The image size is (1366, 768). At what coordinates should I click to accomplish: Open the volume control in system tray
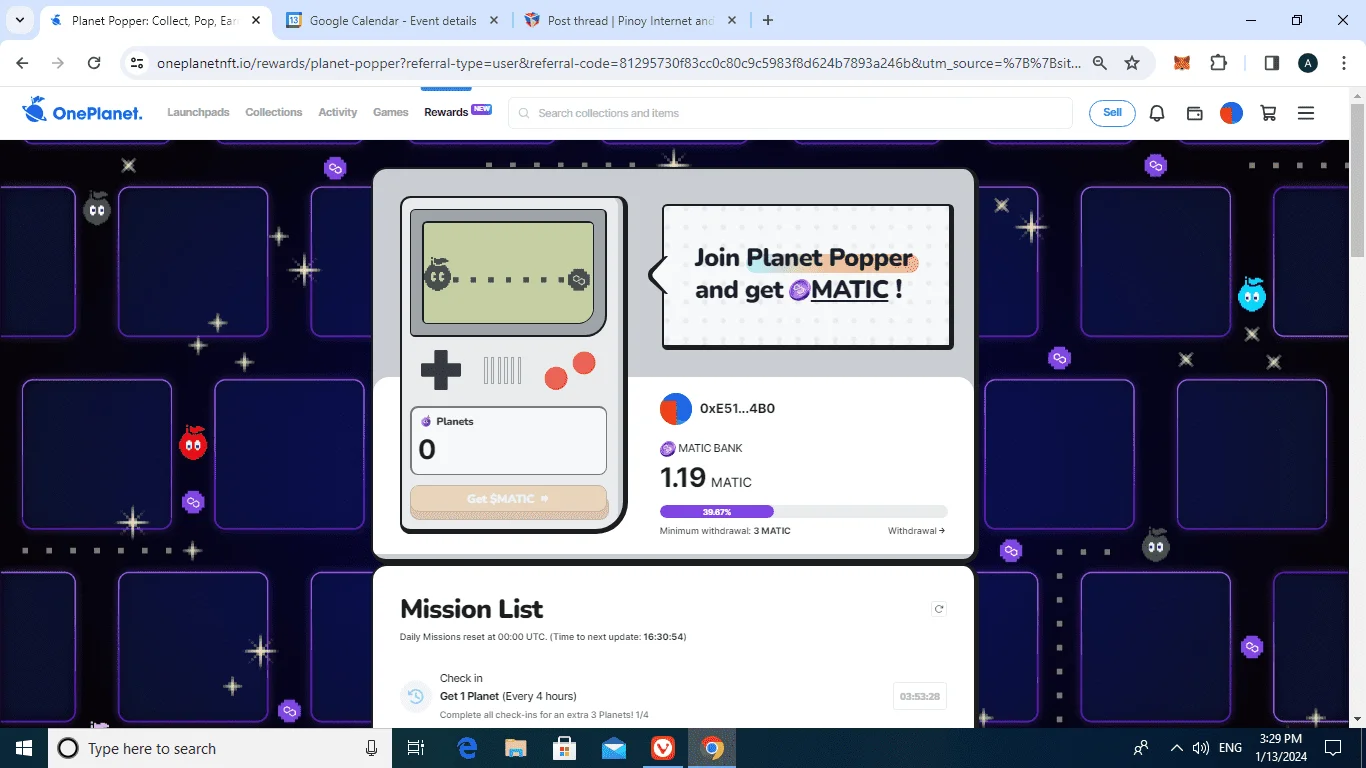[x=1201, y=748]
